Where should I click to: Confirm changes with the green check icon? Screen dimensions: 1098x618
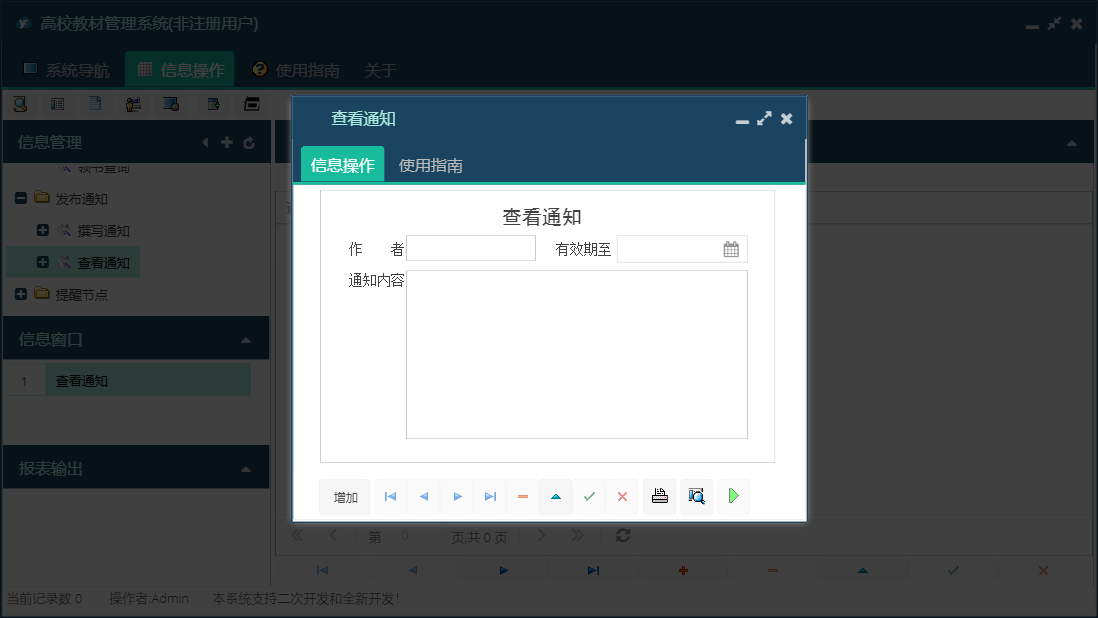click(589, 496)
